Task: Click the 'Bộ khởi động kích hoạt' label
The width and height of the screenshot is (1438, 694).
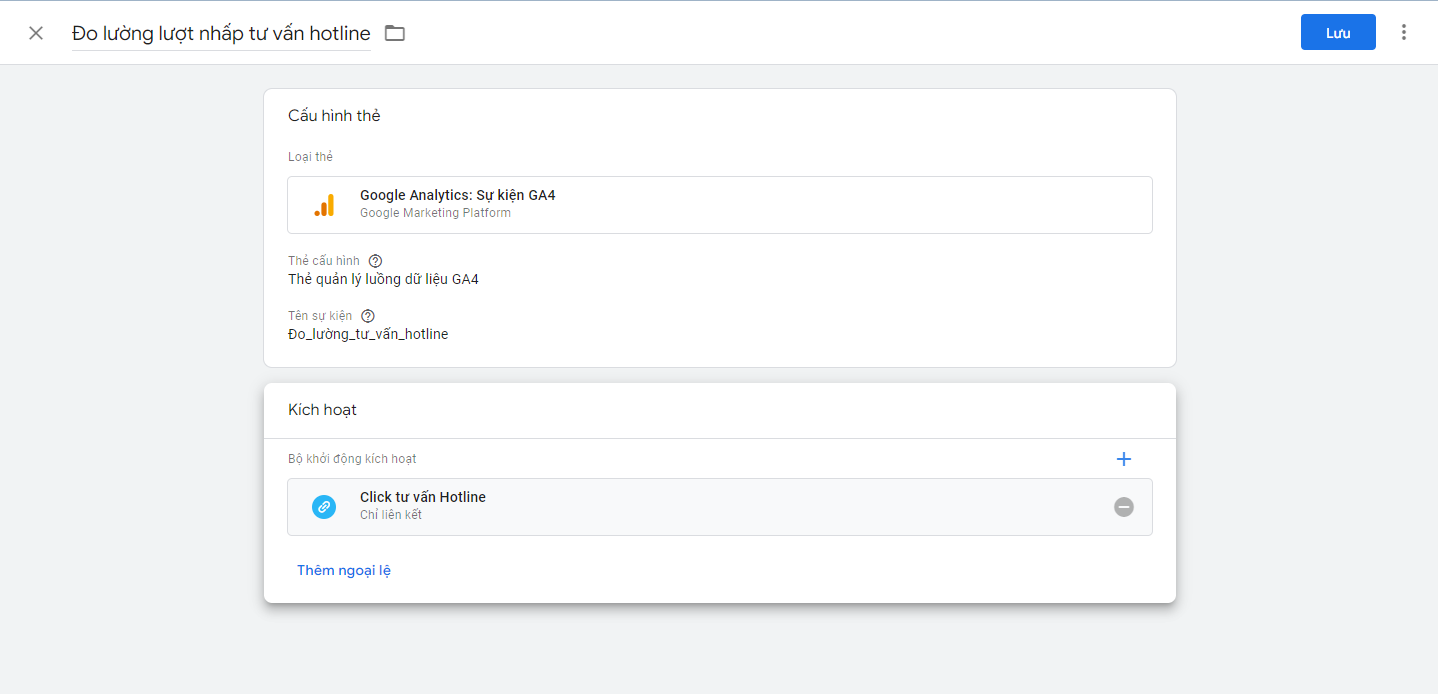Action: [x=352, y=459]
